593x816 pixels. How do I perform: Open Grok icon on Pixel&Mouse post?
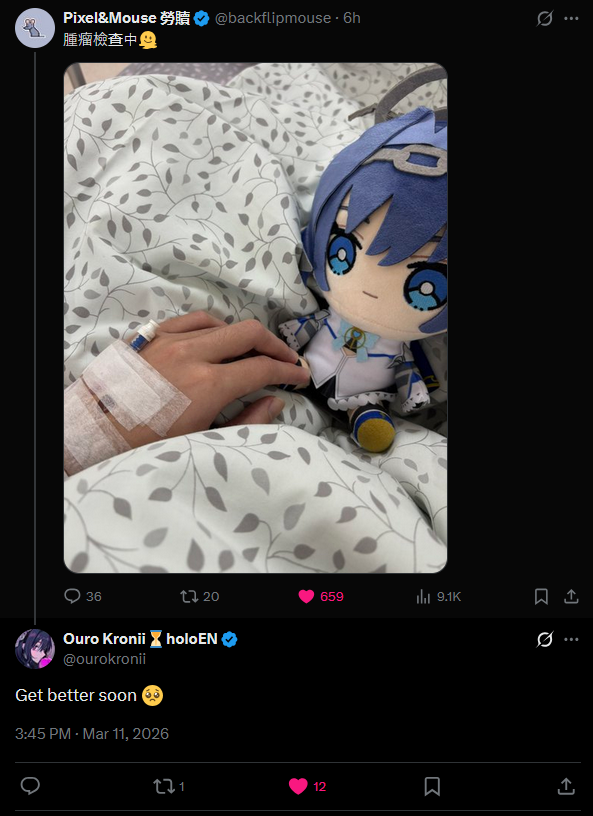pyautogui.click(x=545, y=19)
